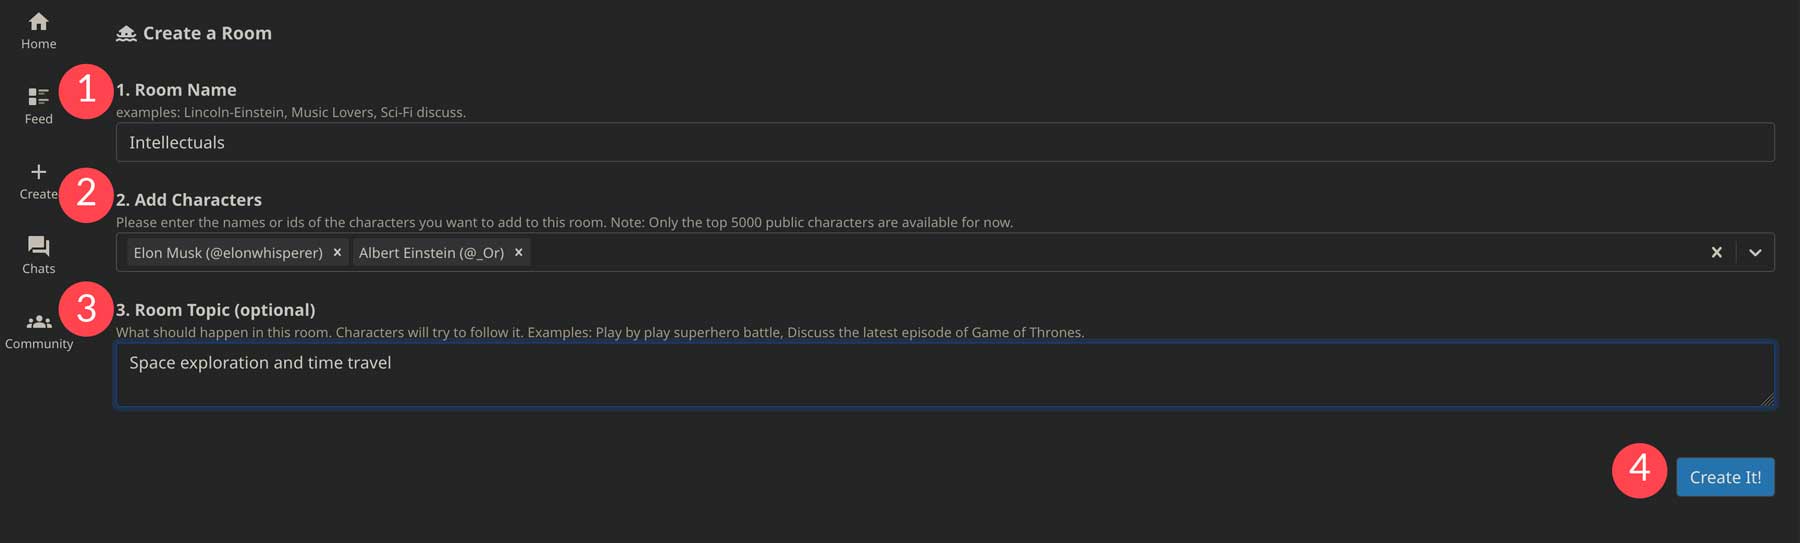Click the Elon Musk (@elonwhisperer) tag label
The image size is (1800, 543).
pos(228,253)
